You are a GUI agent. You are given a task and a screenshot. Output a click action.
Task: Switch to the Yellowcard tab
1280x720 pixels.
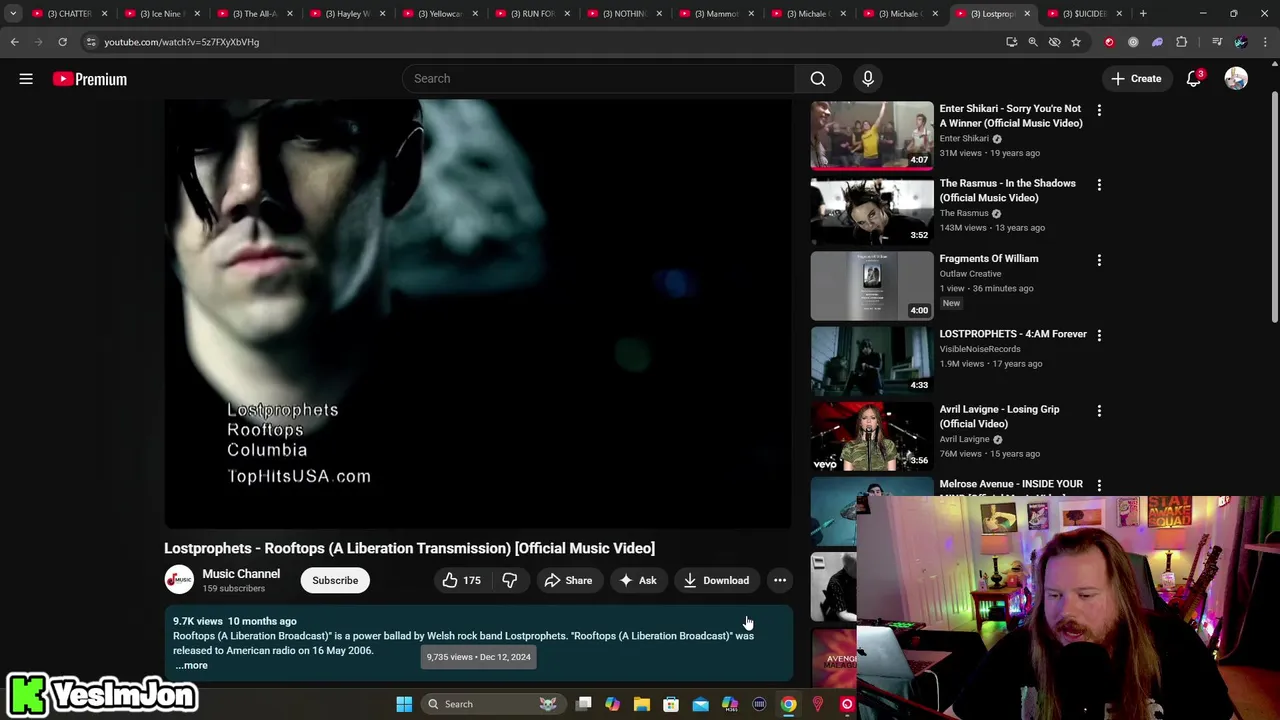point(440,13)
